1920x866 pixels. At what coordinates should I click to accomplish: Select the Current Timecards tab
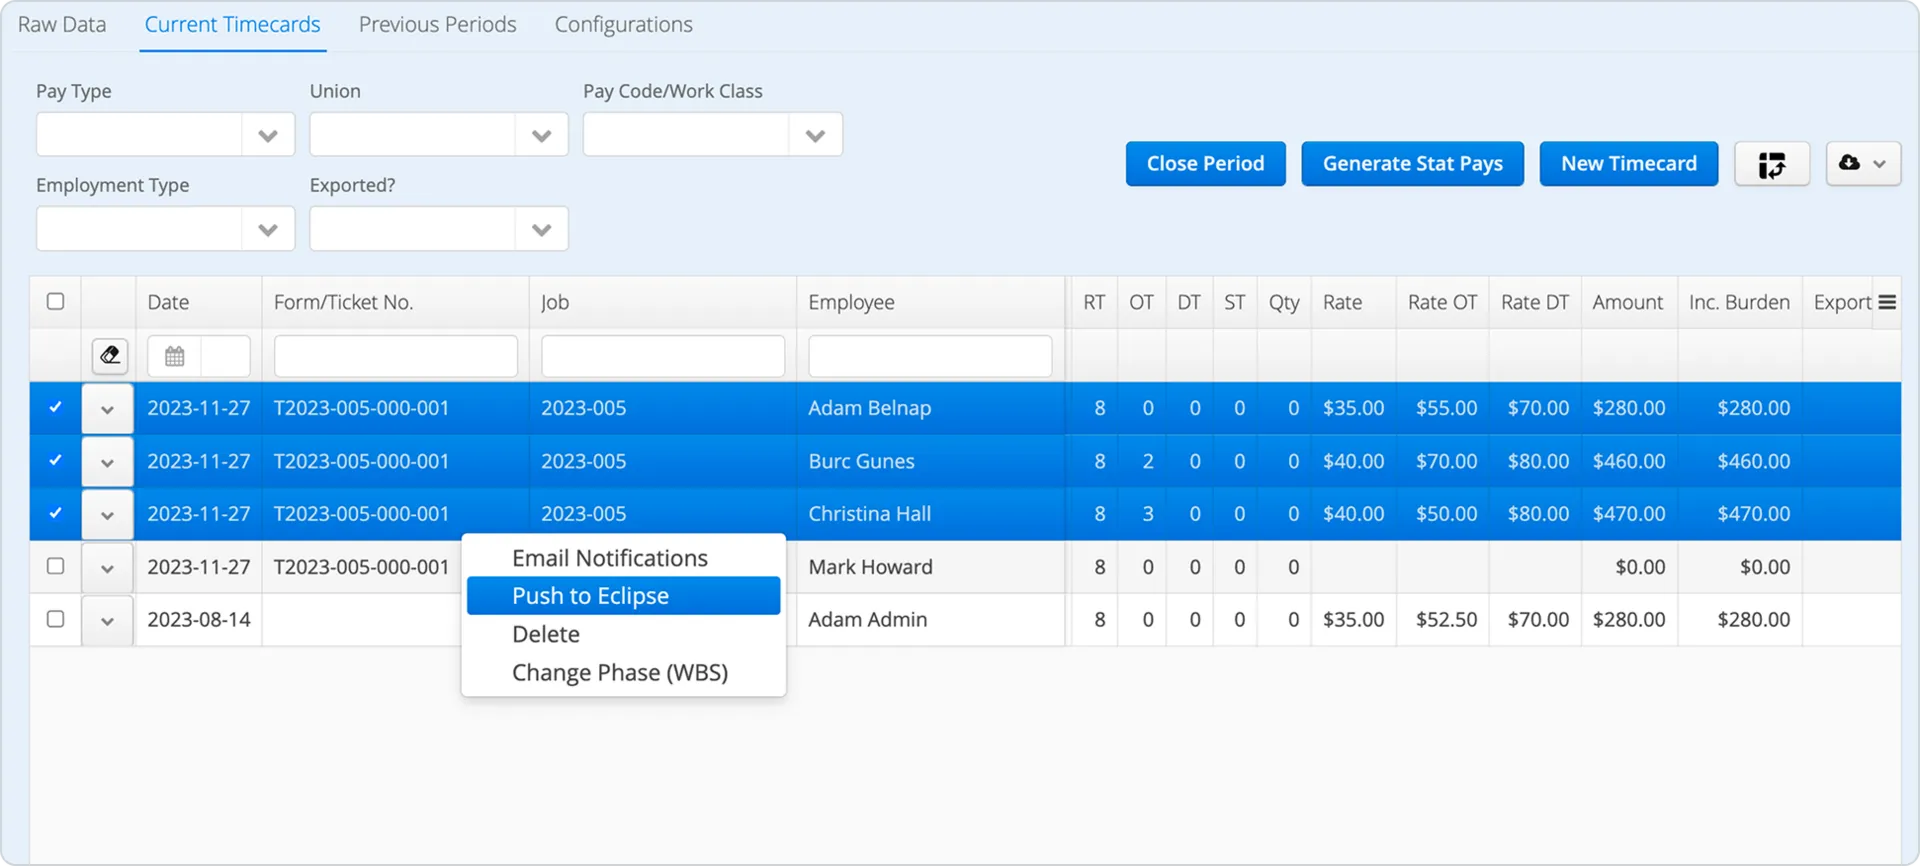coord(232,24)
